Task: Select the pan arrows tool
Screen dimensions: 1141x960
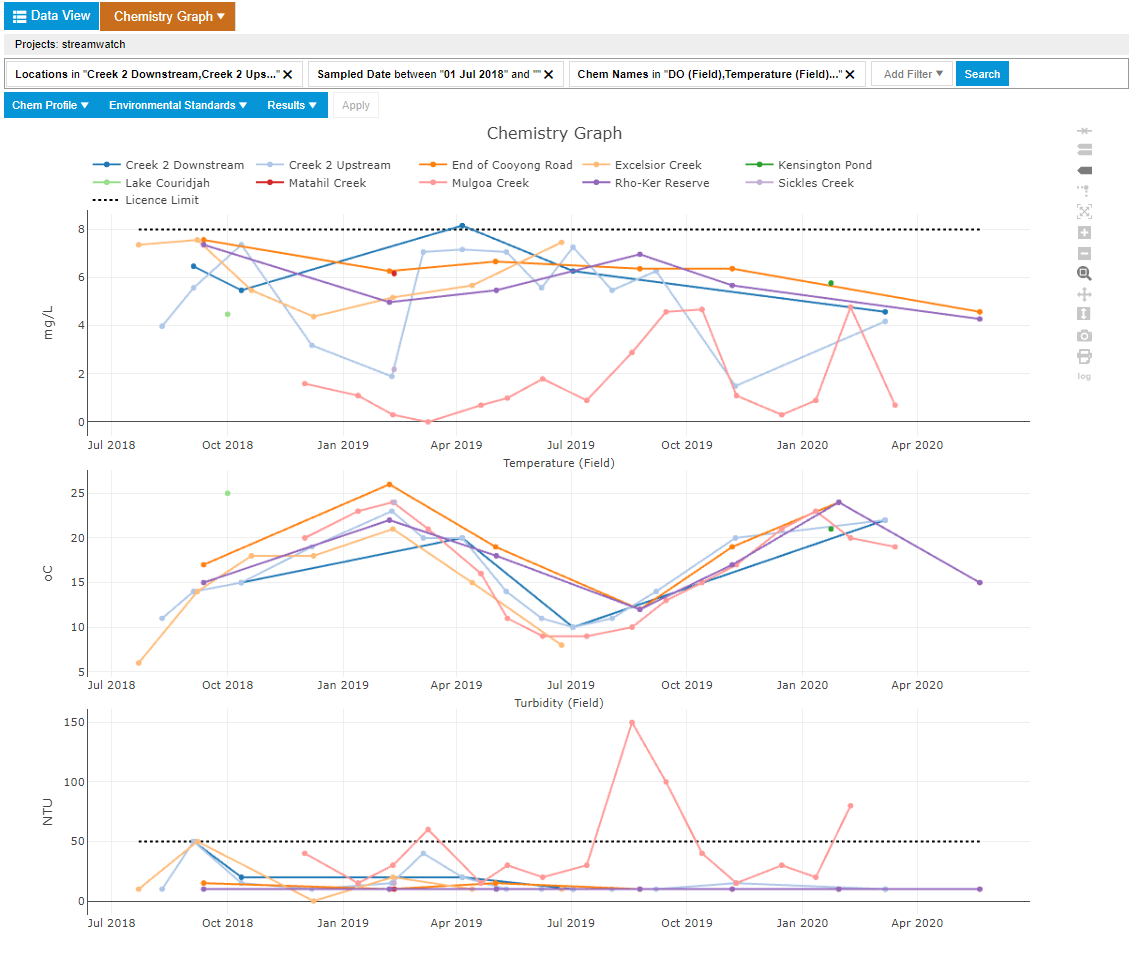Action: click(1084, 295)
